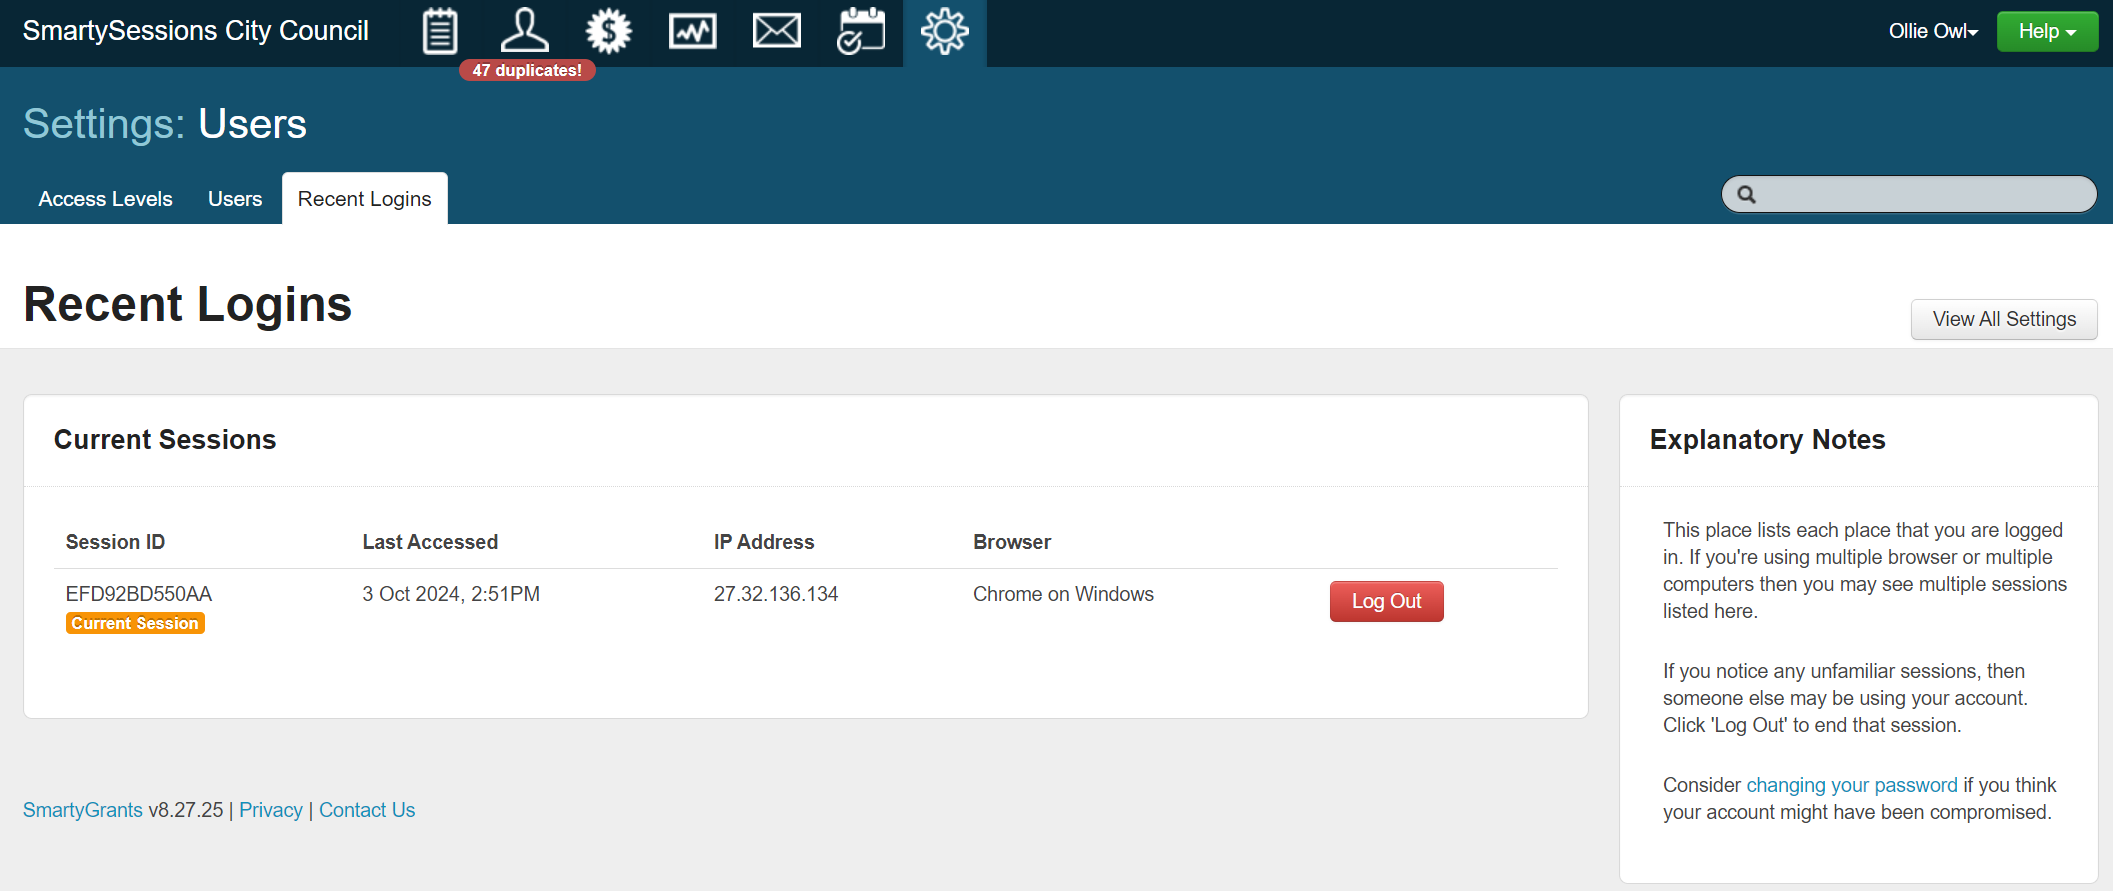2113x891 pixels.
Task: Click the 47 duplicates warning badge
Action: (527, 70)
